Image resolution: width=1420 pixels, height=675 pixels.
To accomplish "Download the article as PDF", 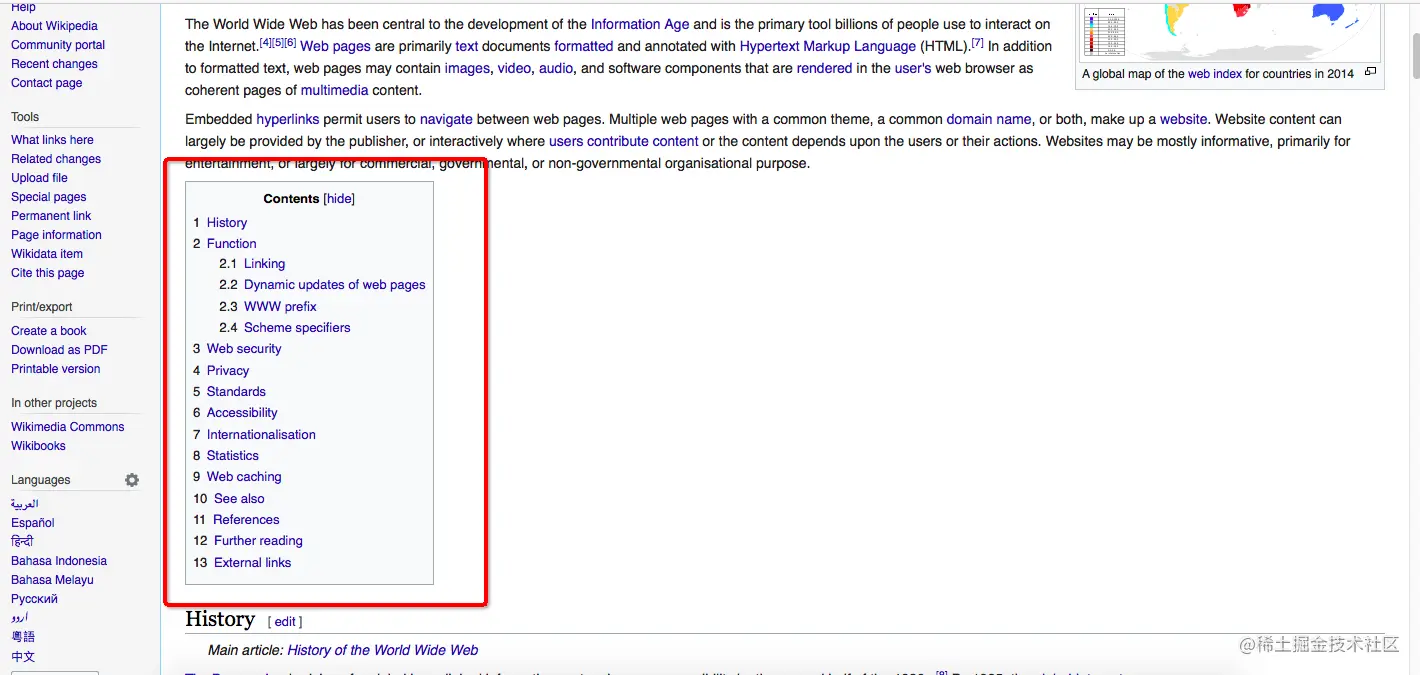I will pyautogui.click(x=59, y=350).
